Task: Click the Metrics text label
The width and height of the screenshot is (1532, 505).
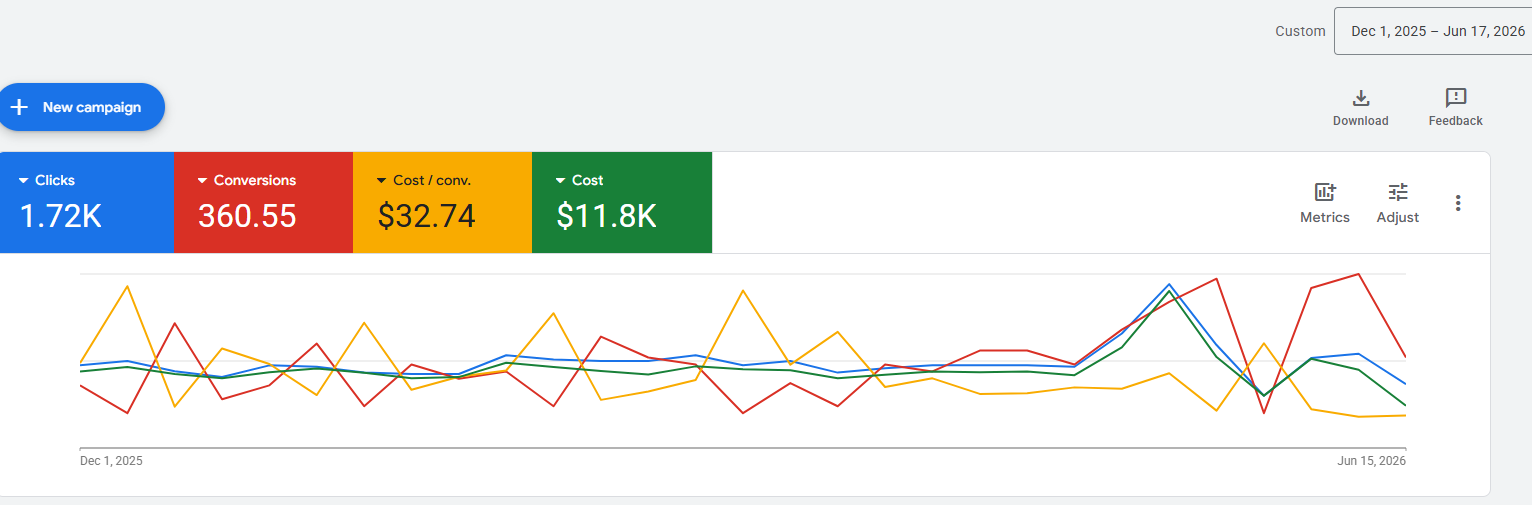Action: tap(1324, 217)
